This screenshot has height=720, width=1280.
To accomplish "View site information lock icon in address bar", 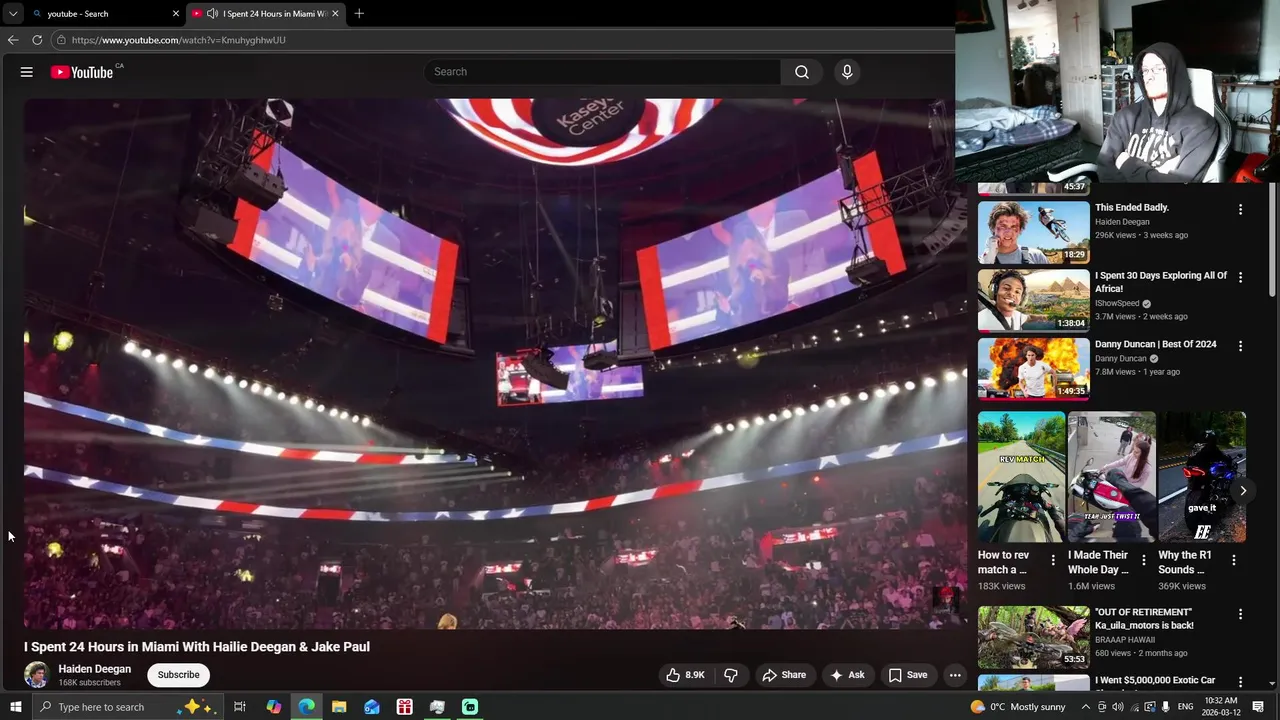I will point(61,40).
